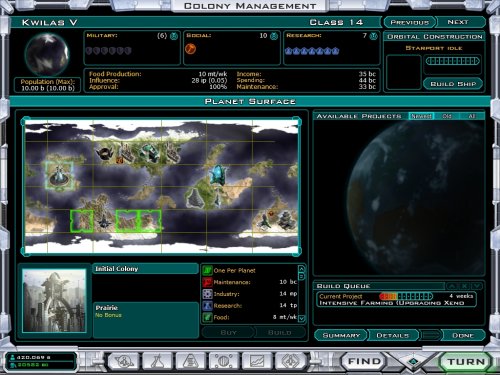Open the colony Summary

[341, 335]
